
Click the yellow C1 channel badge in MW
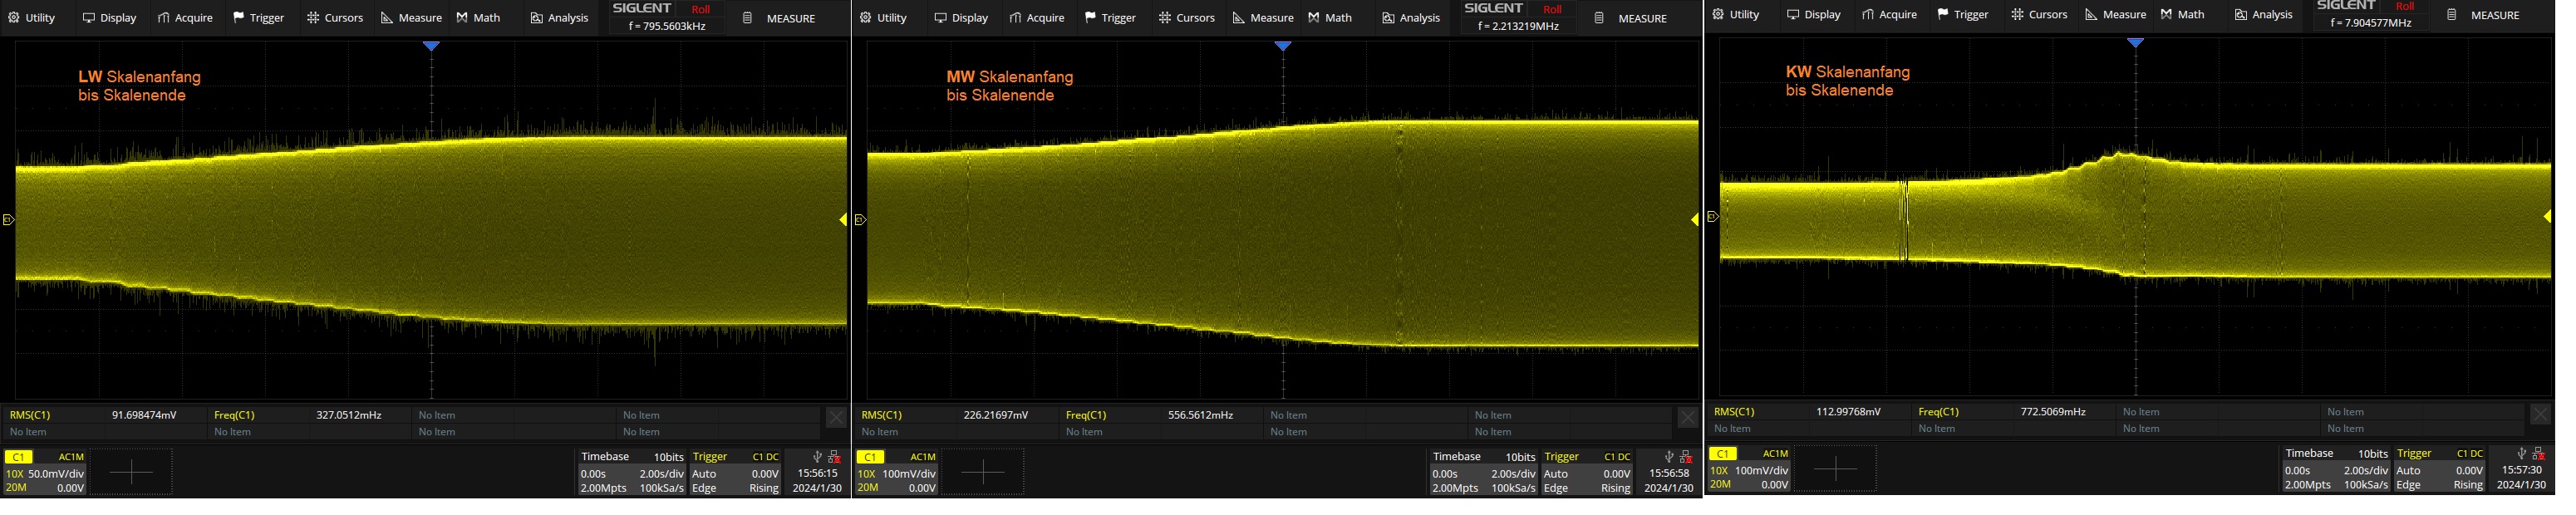point(870,456)
